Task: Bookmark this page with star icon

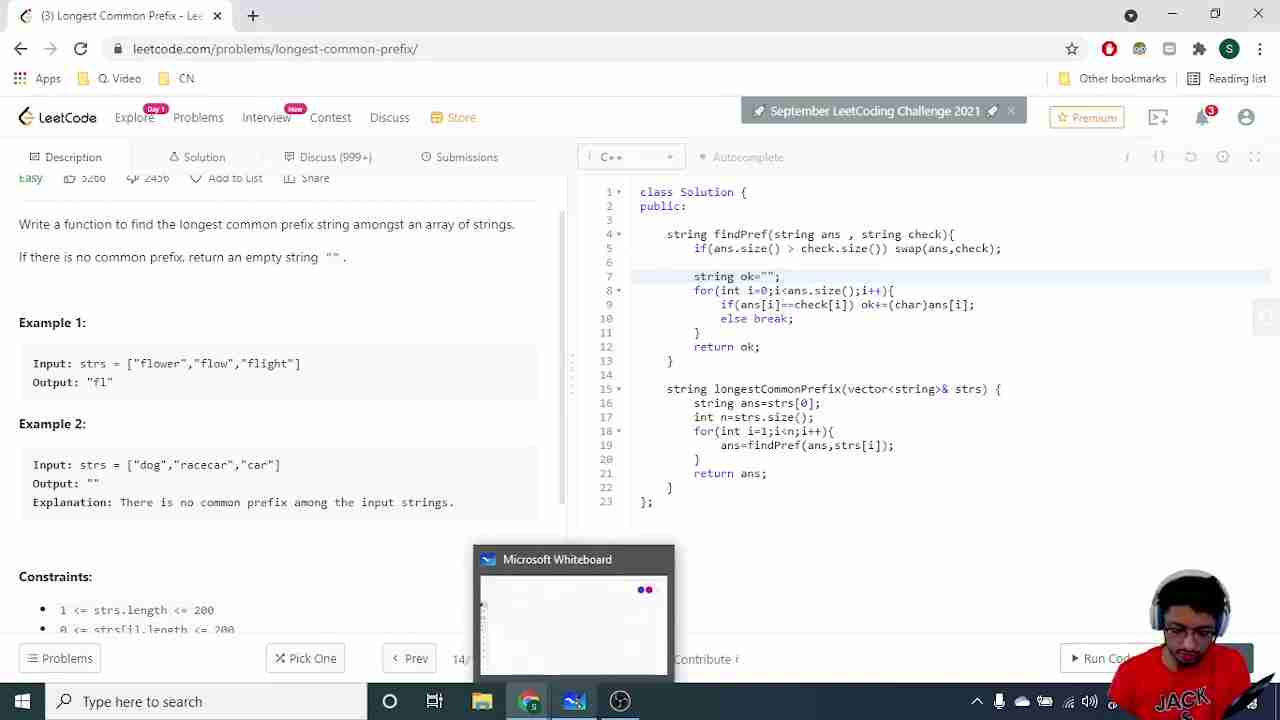Action: click(x=1072, y=49)
